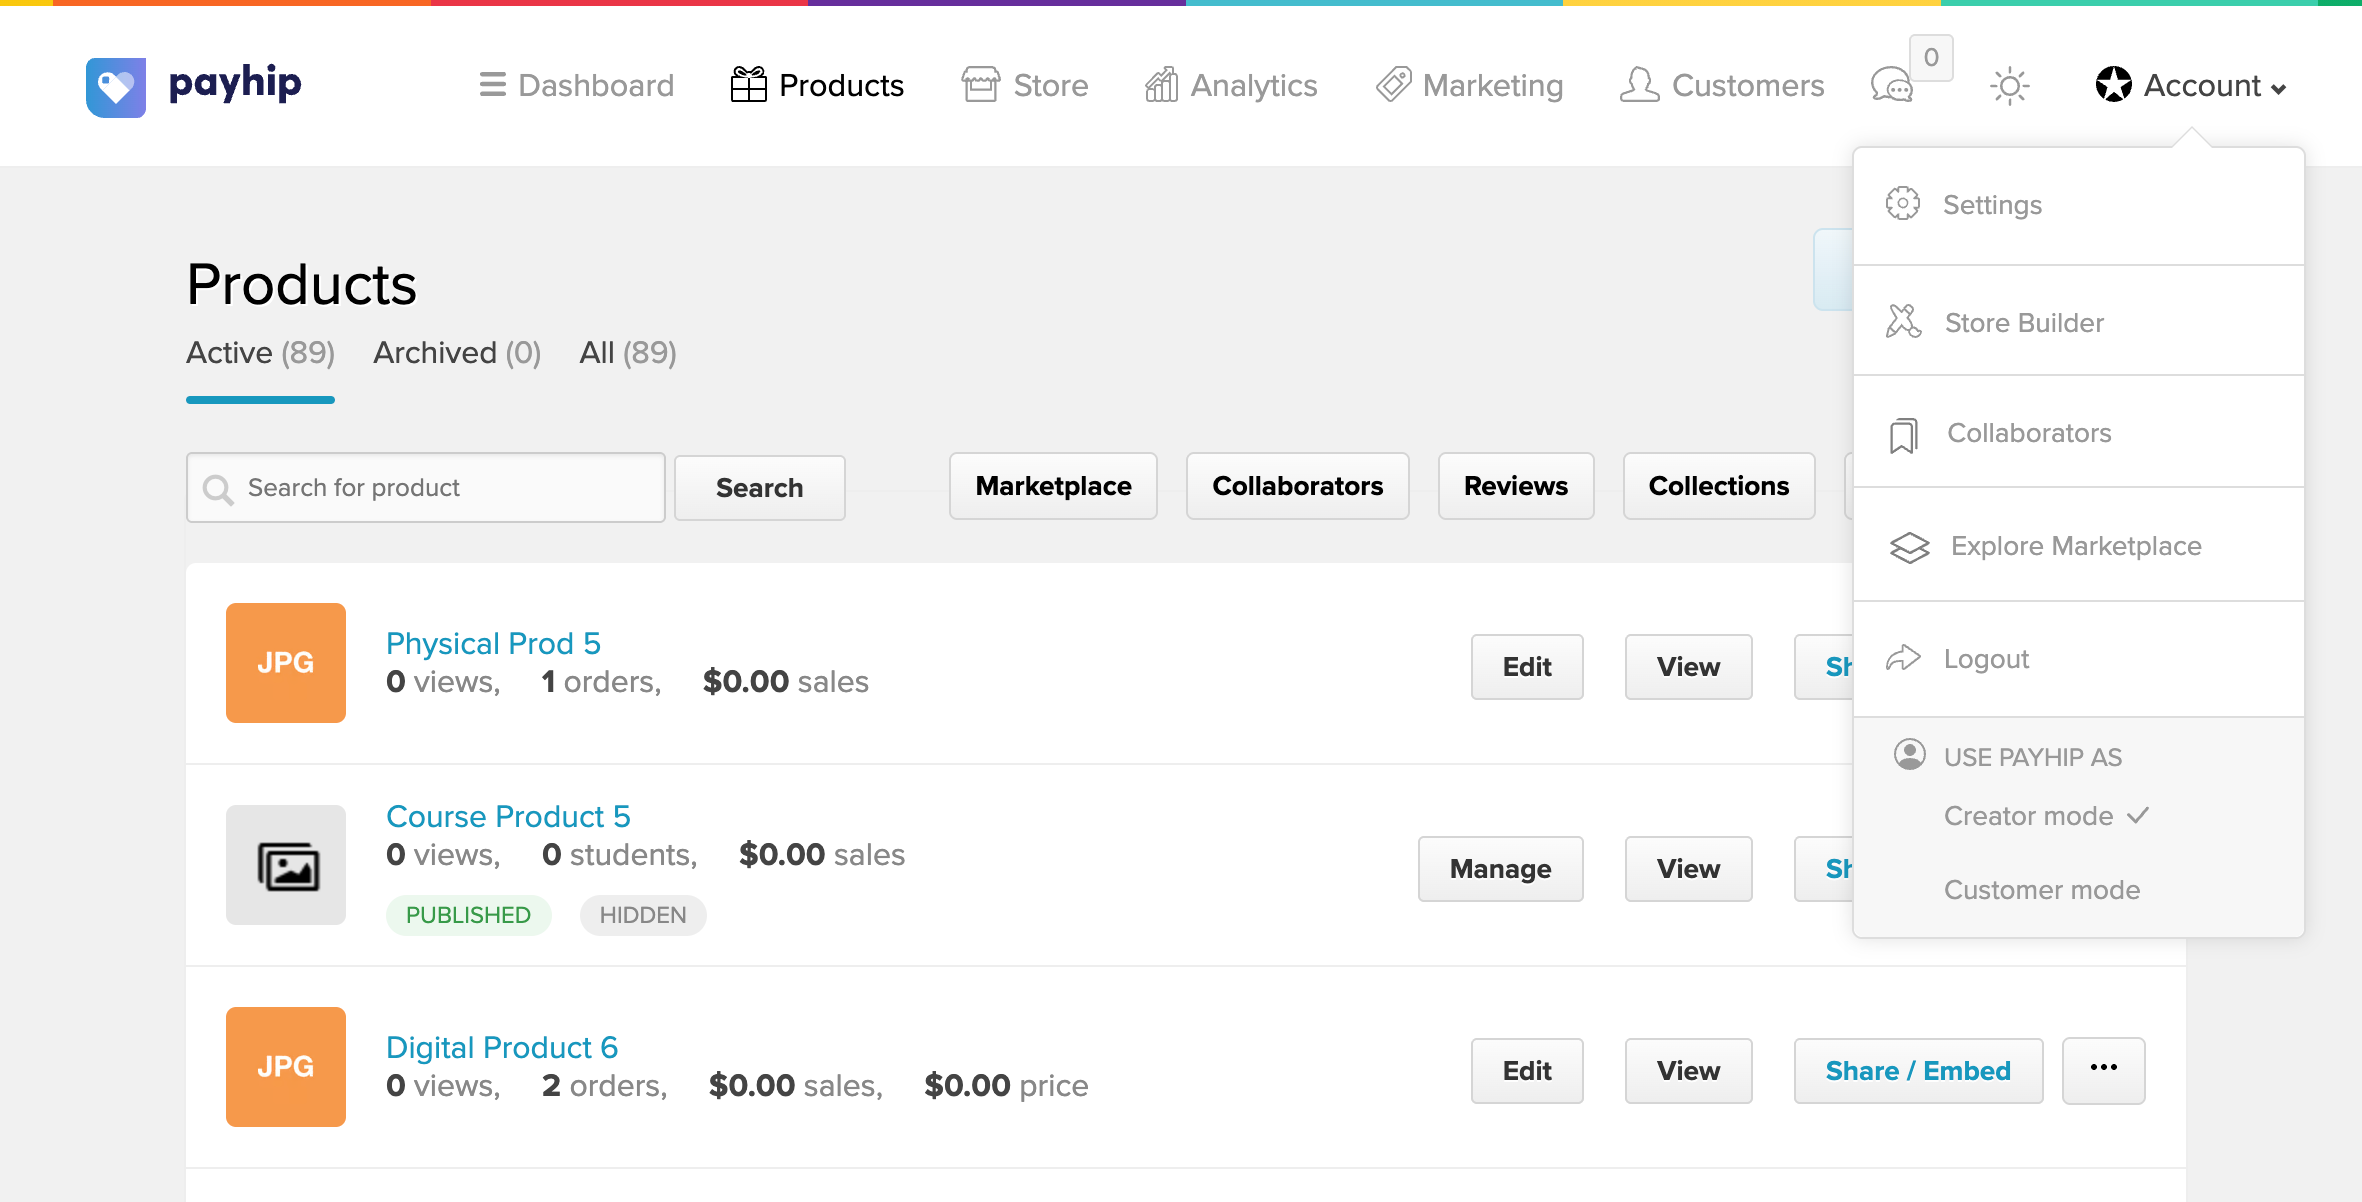This screenshot has height=1202, width=2362.
Task: Click the Products label in top navigation
Action: coord(841,85)
